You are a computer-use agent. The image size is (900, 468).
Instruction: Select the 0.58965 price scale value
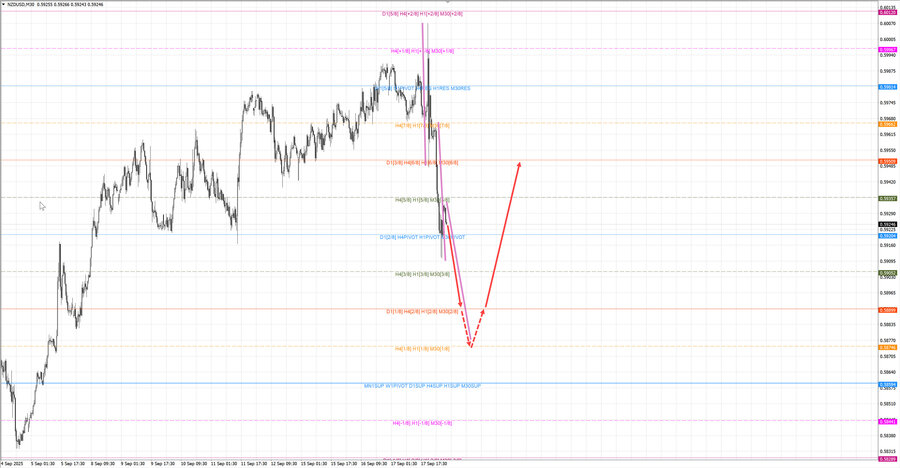887,293
